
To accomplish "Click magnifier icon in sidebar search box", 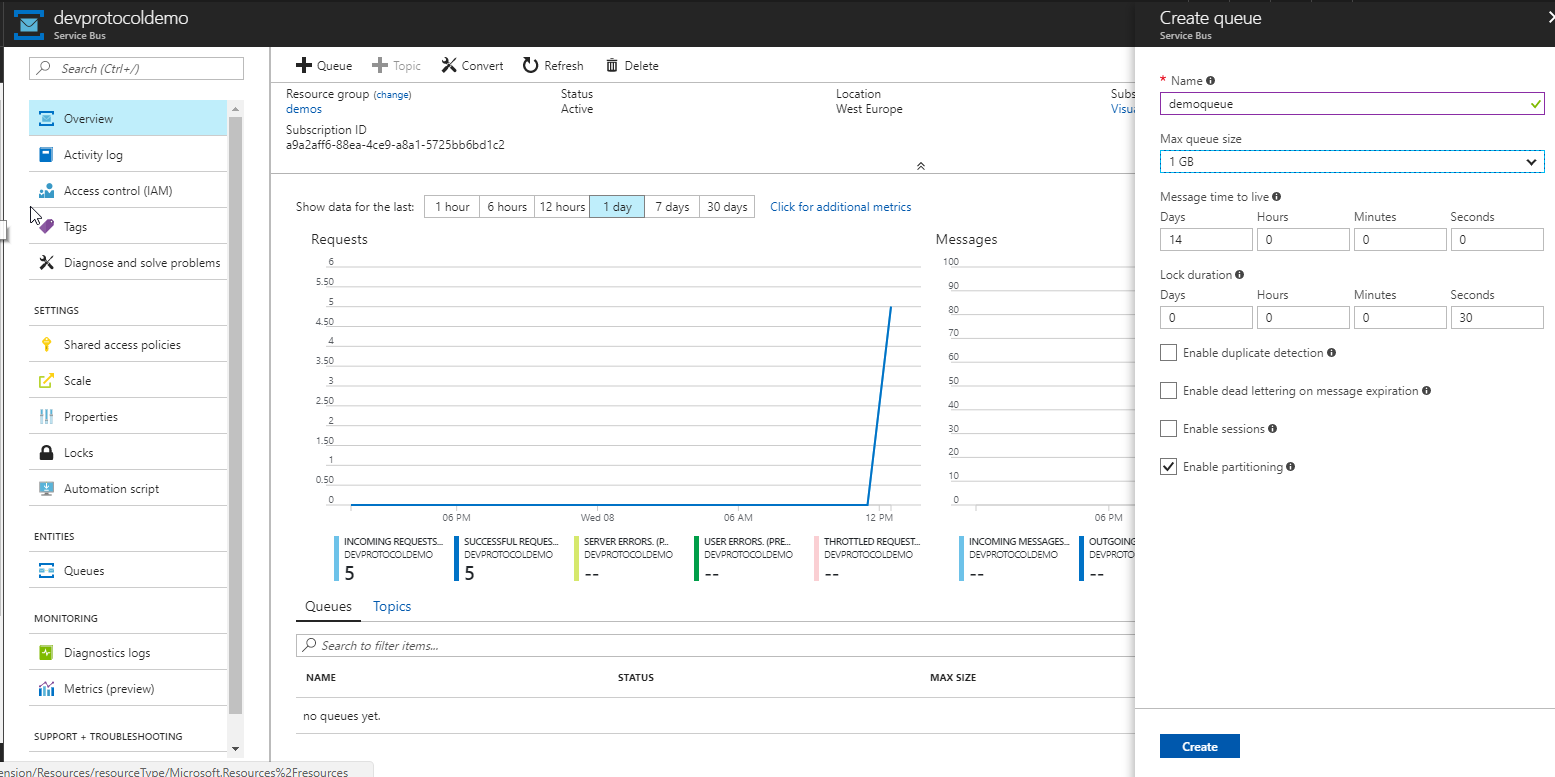I will coord(45,69).
